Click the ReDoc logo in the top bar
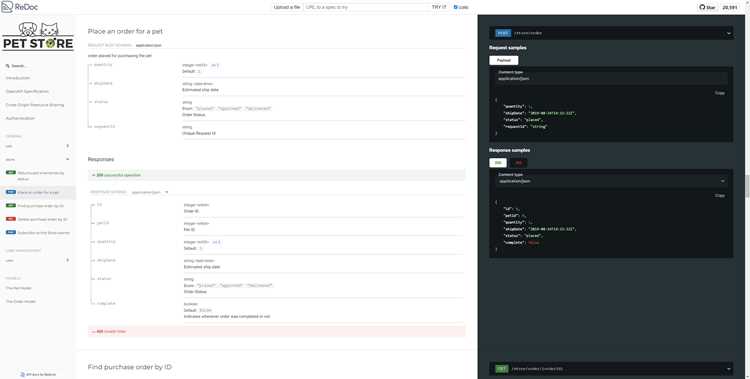750x379 pixels. tap(20, 7)
